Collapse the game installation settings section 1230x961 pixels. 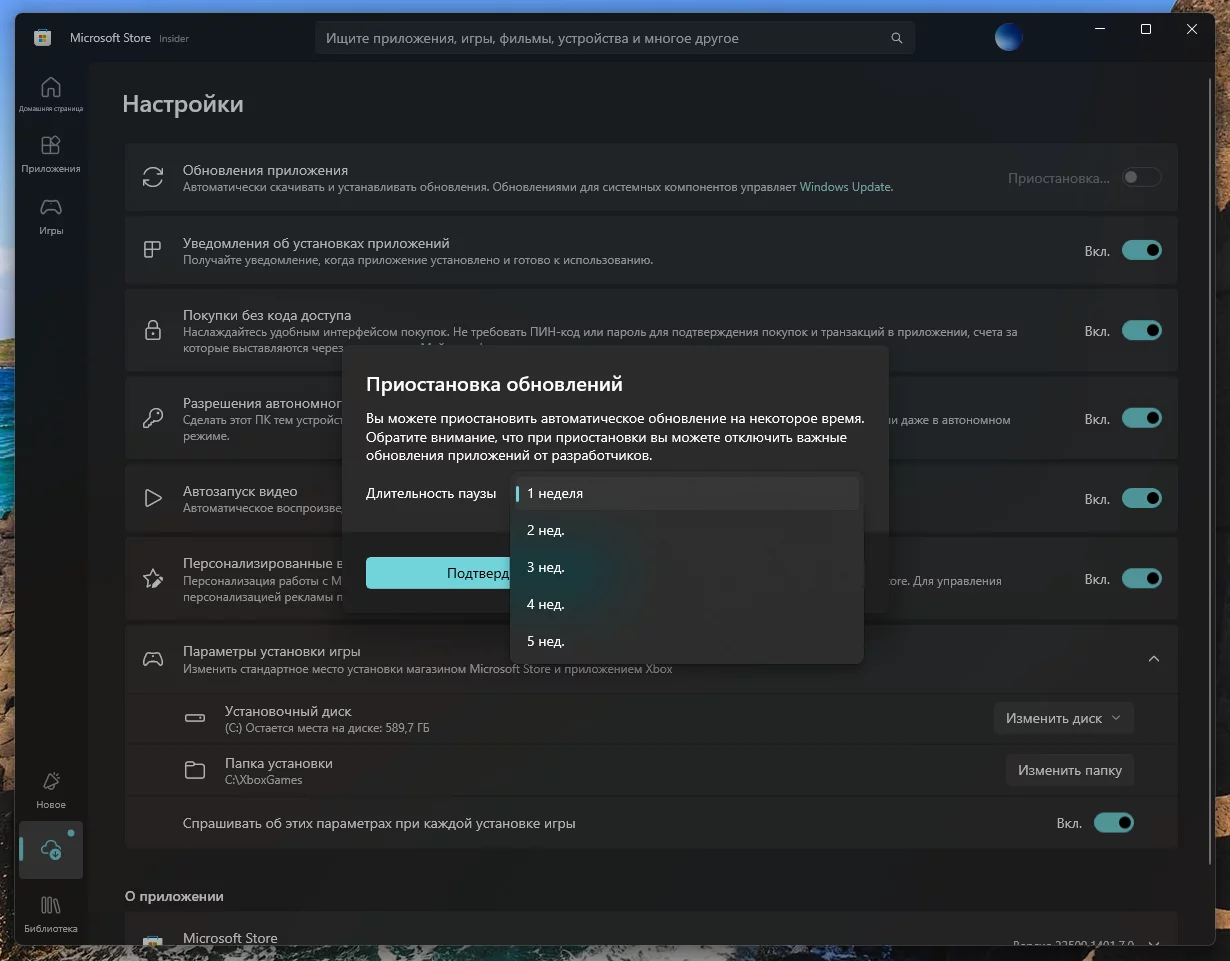(x=1153, y=659)
